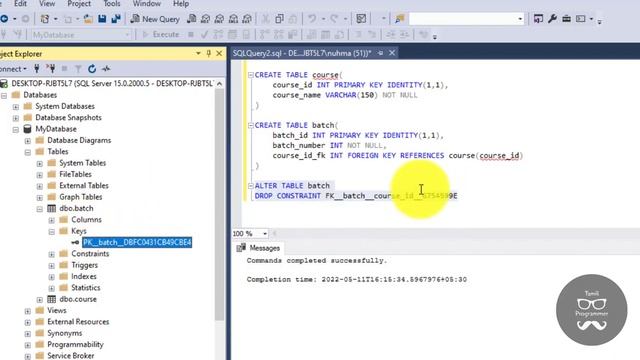Viewport: 640px width, 360px height.
Task: Open the Toolbox icon in the toolbar
Action: (x=566, y=19)
